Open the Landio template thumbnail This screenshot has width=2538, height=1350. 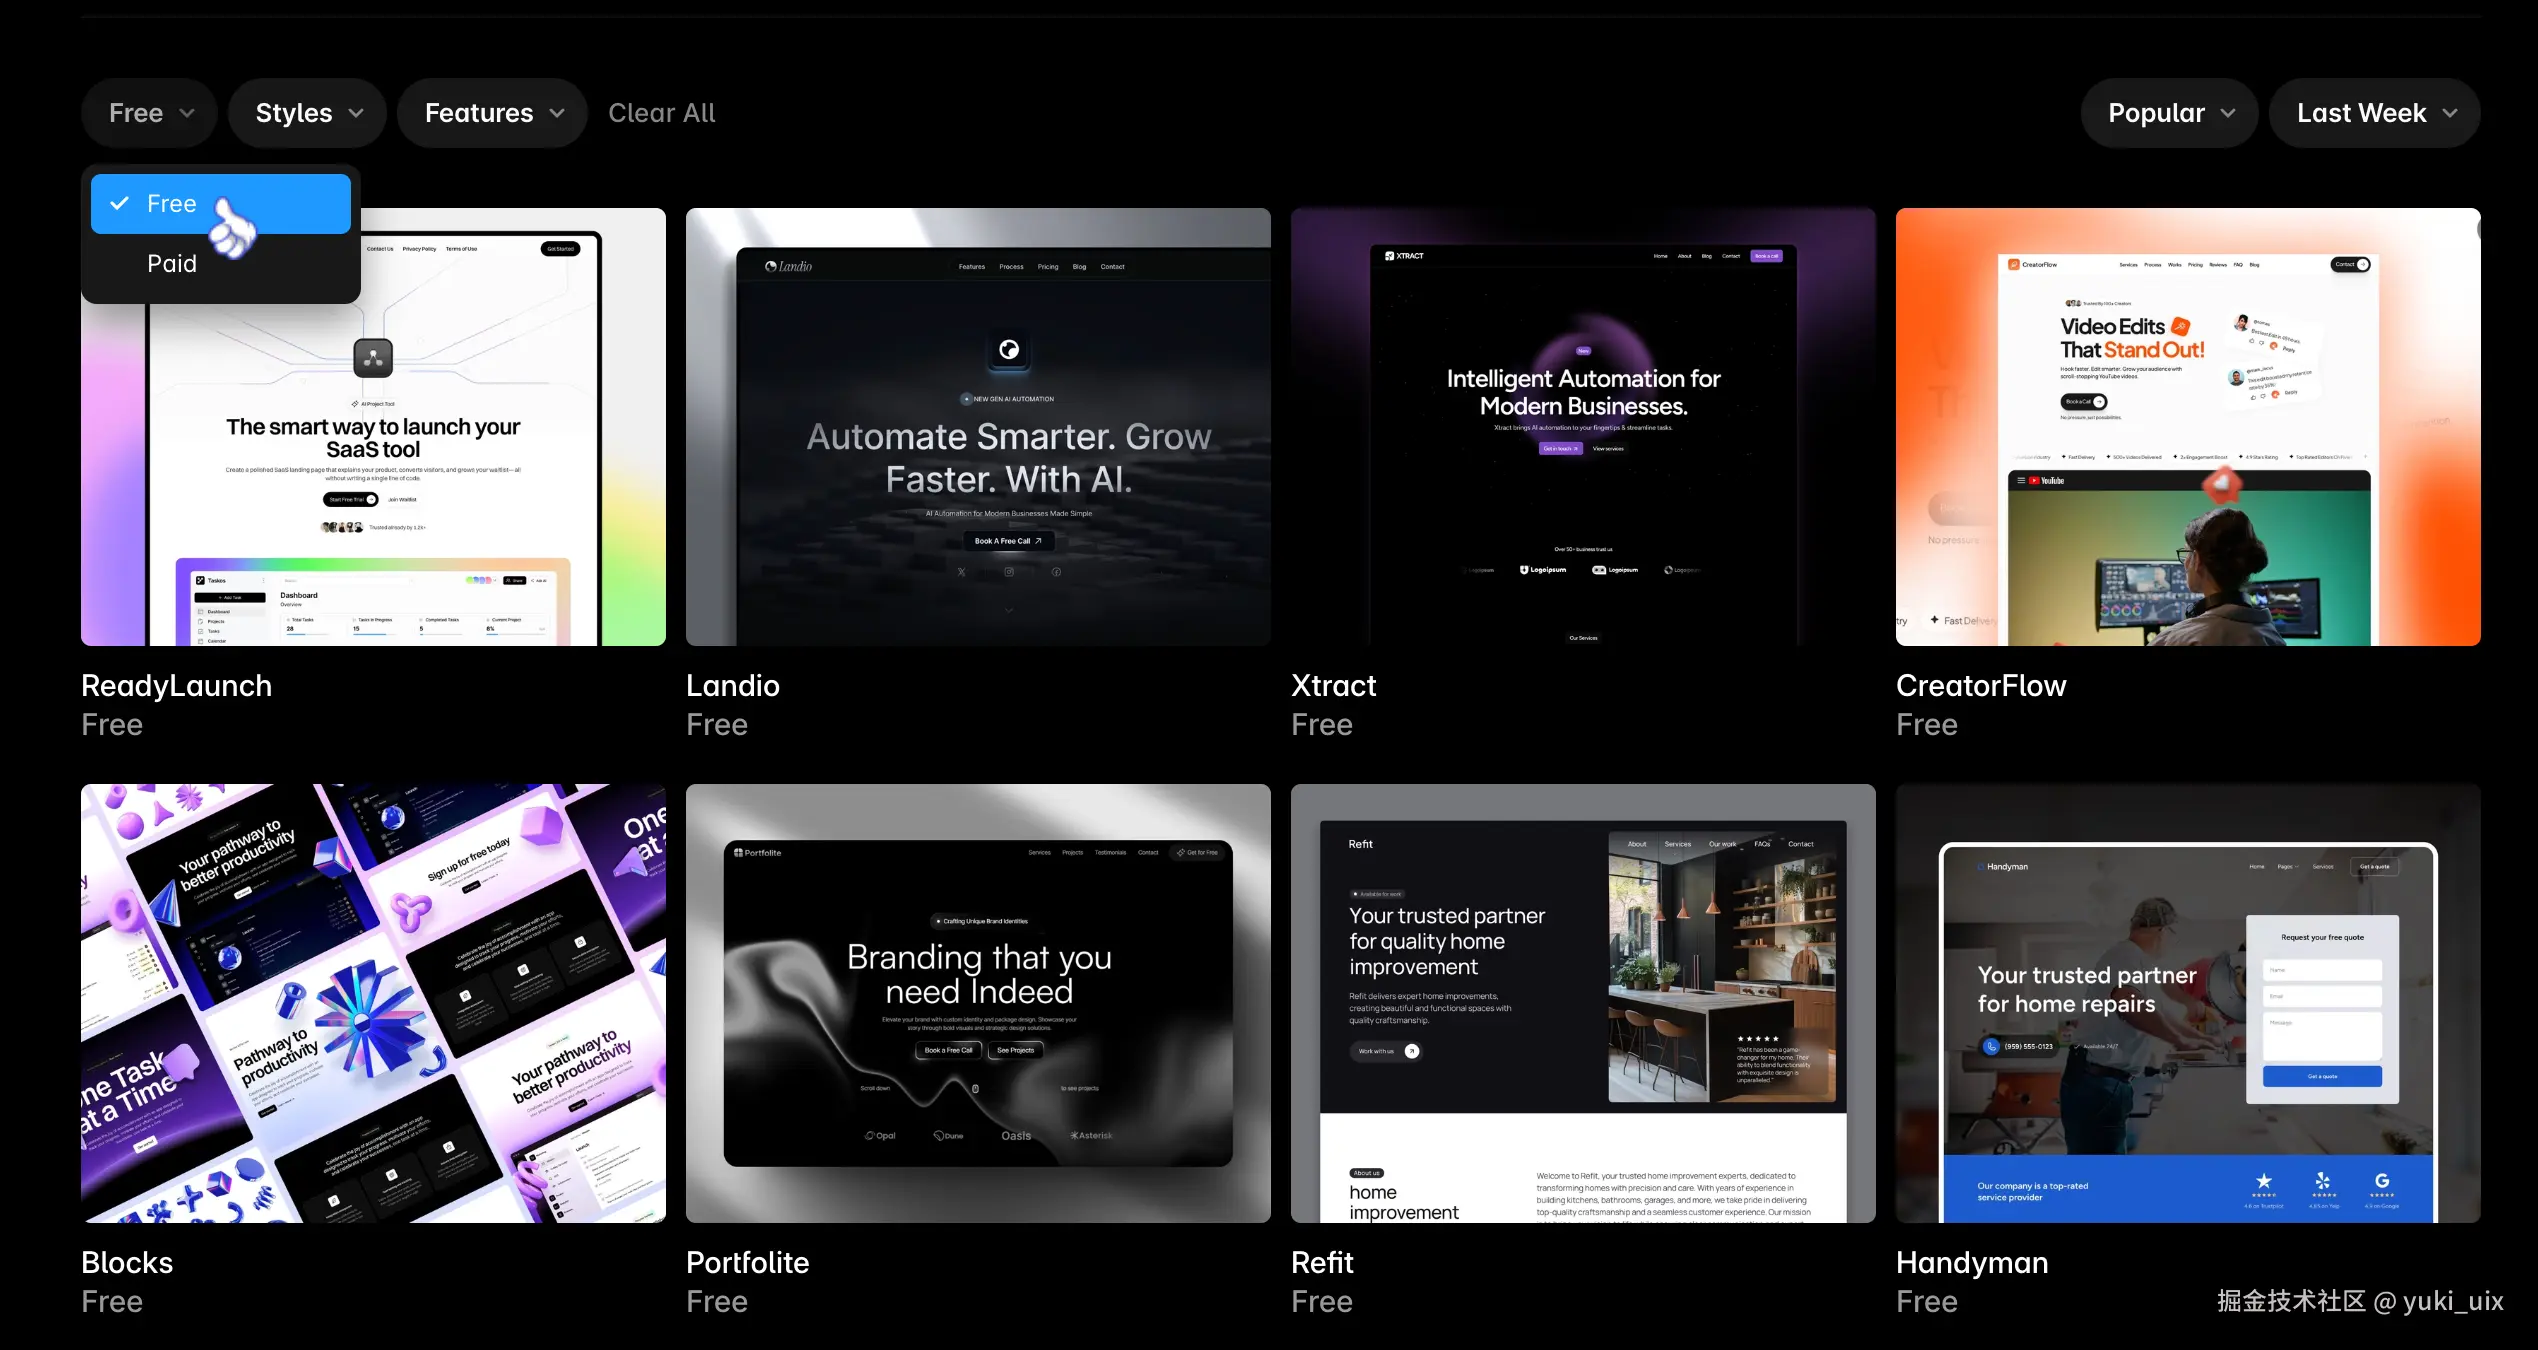[978, 427]
